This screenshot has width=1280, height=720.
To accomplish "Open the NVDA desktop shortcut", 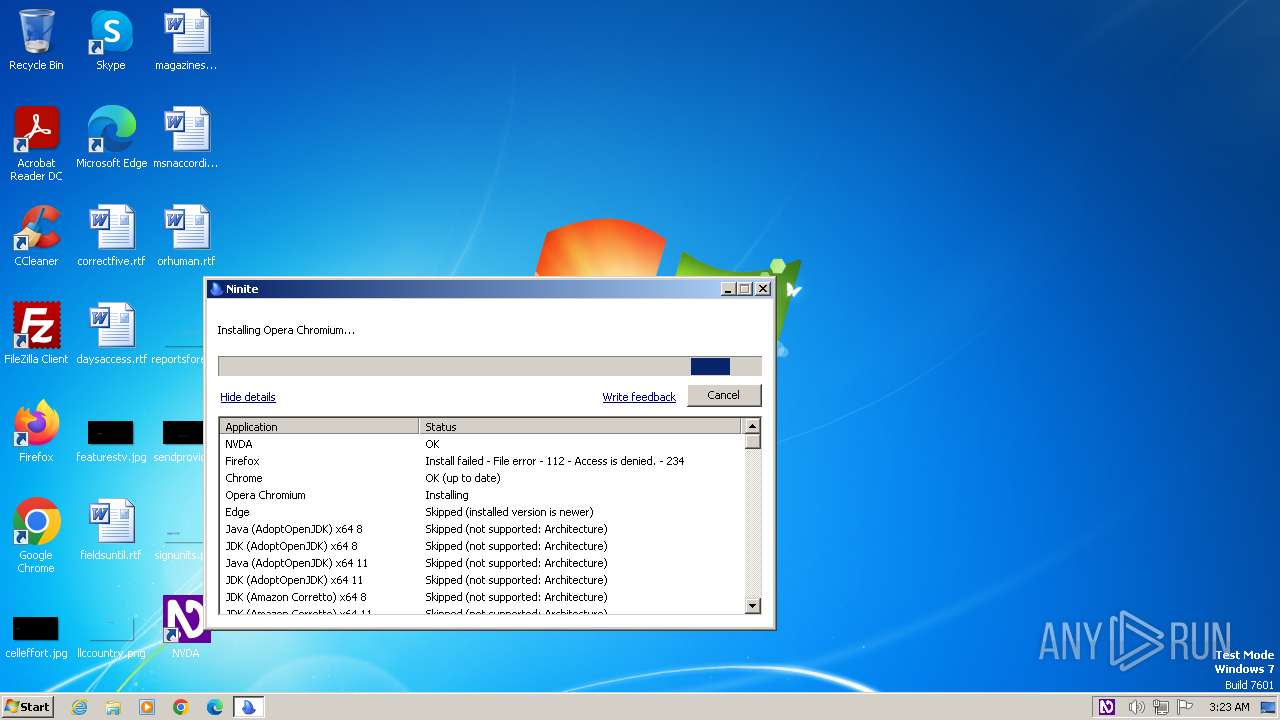I will coord(186,627).
